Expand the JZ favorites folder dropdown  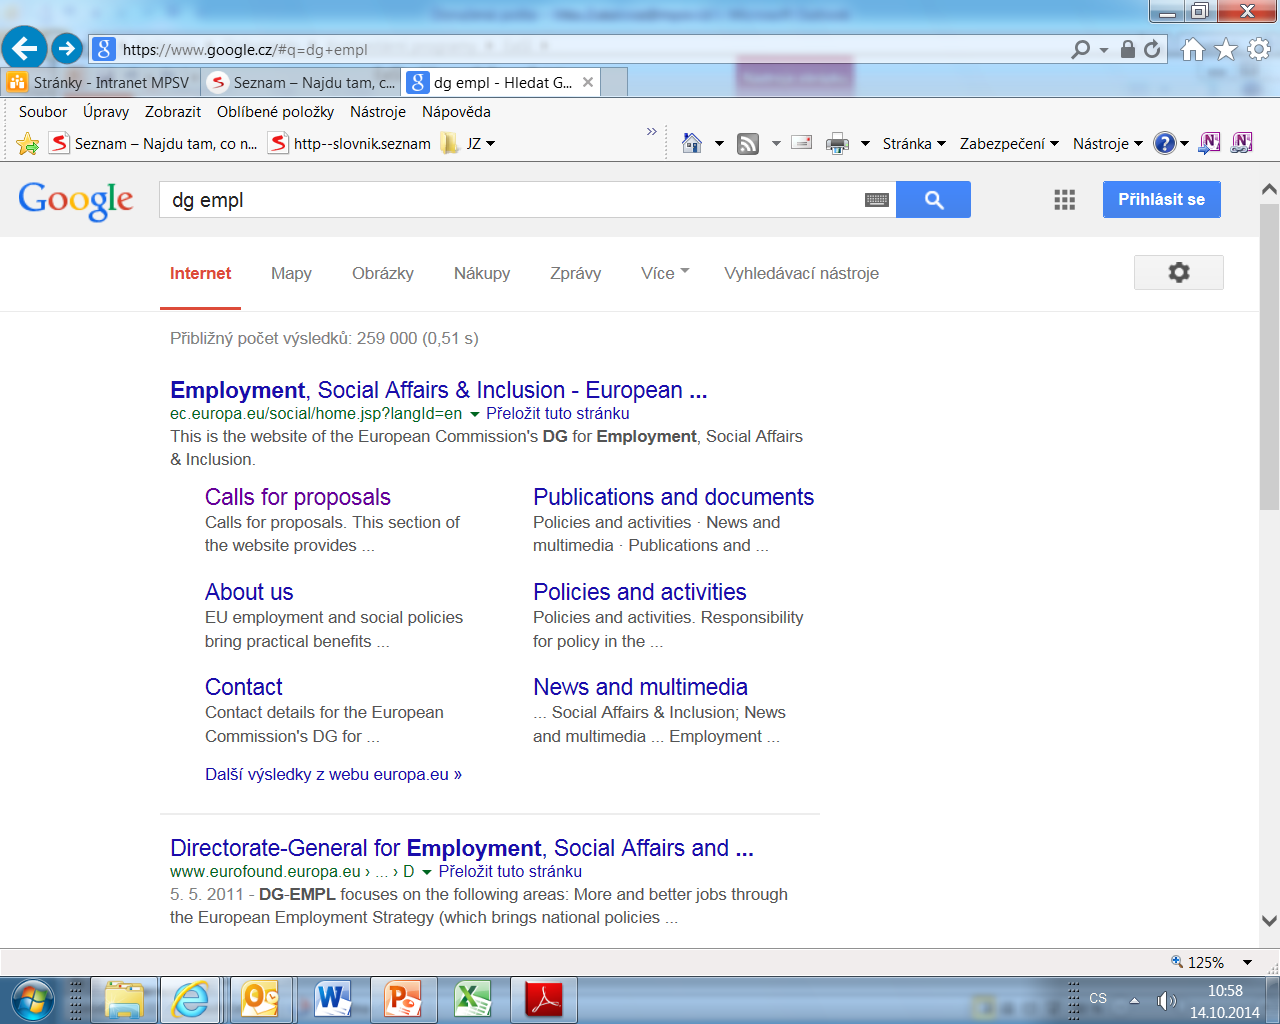click(490, 144)
